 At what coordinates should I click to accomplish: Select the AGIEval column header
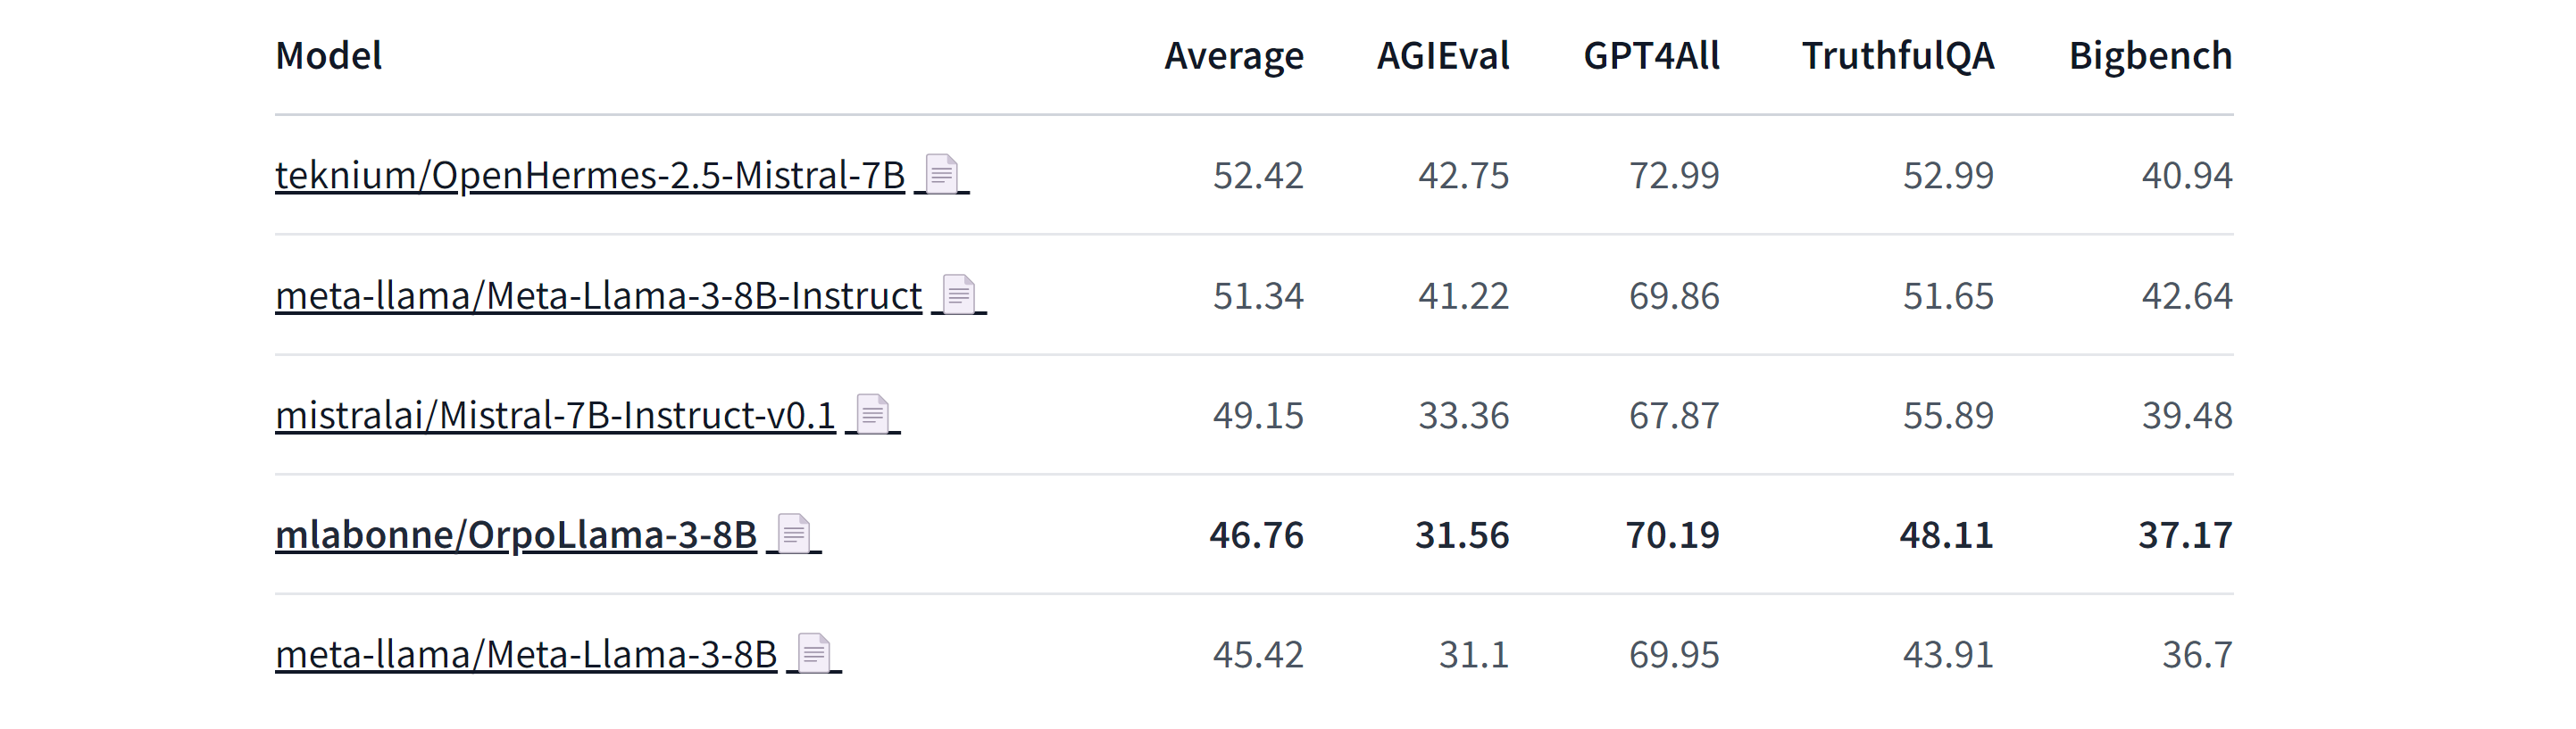pos(1442,55)
